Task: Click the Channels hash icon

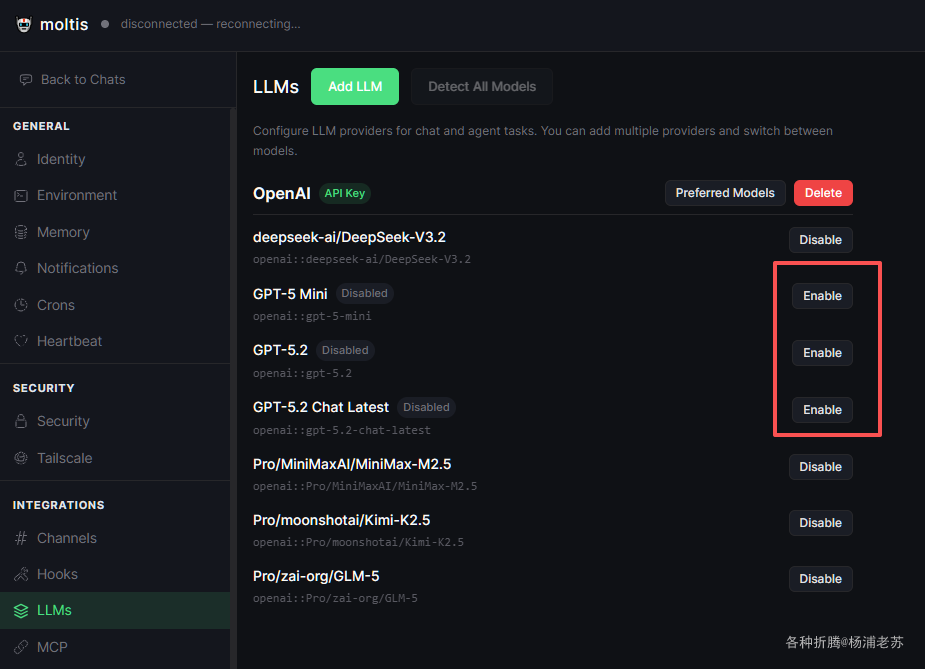Action: coord(21,538)
